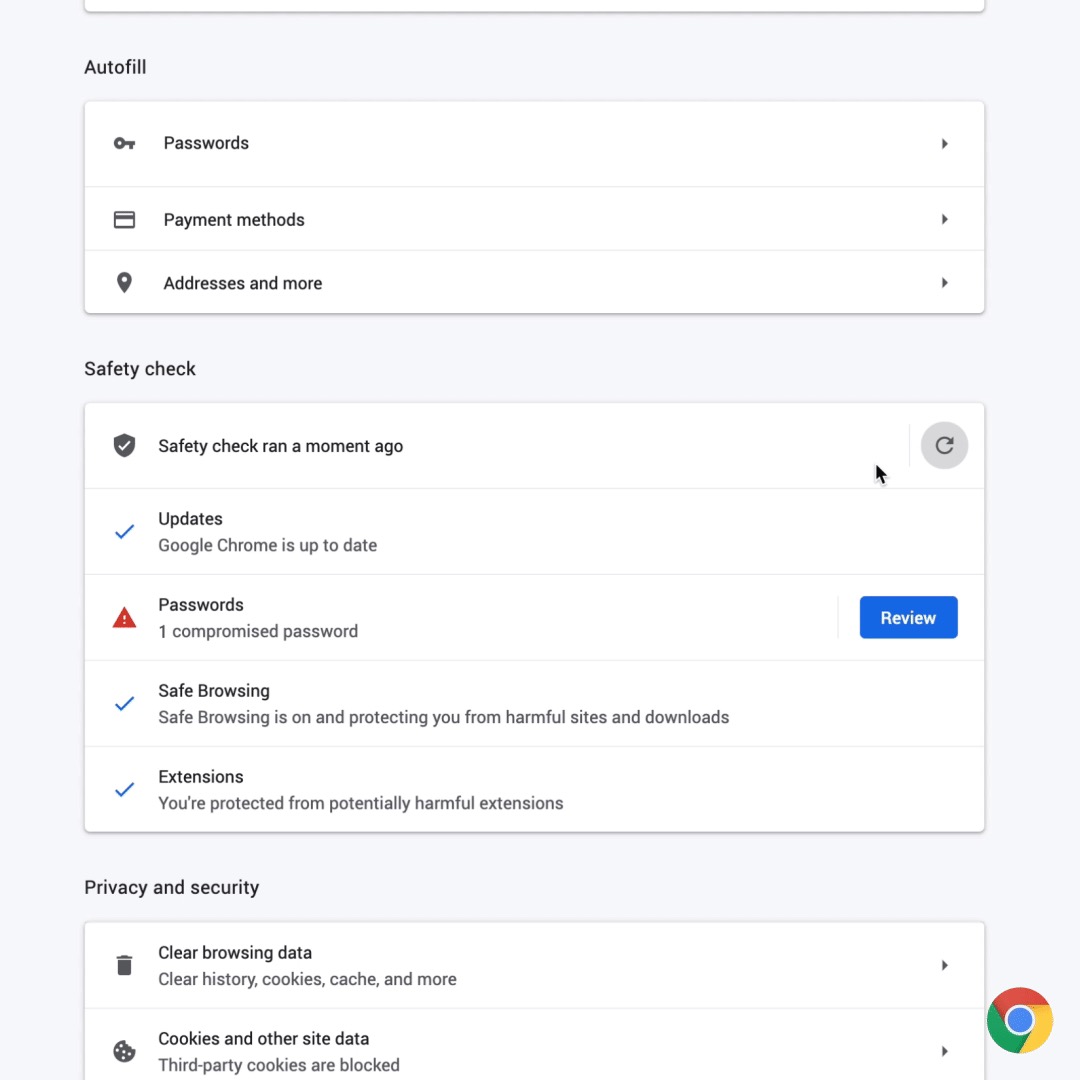Click the blue checkmark next to Updates

point(124,532)
